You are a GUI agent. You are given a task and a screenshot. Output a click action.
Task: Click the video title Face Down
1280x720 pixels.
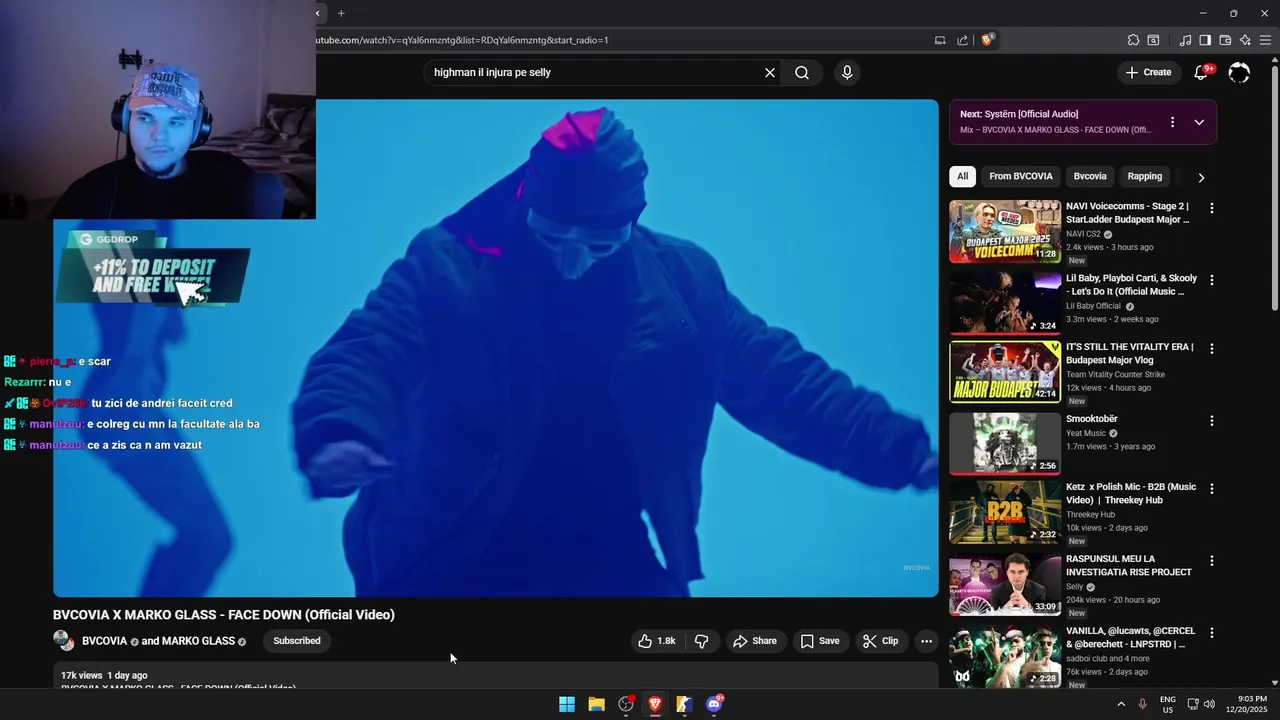pos(224,615)
